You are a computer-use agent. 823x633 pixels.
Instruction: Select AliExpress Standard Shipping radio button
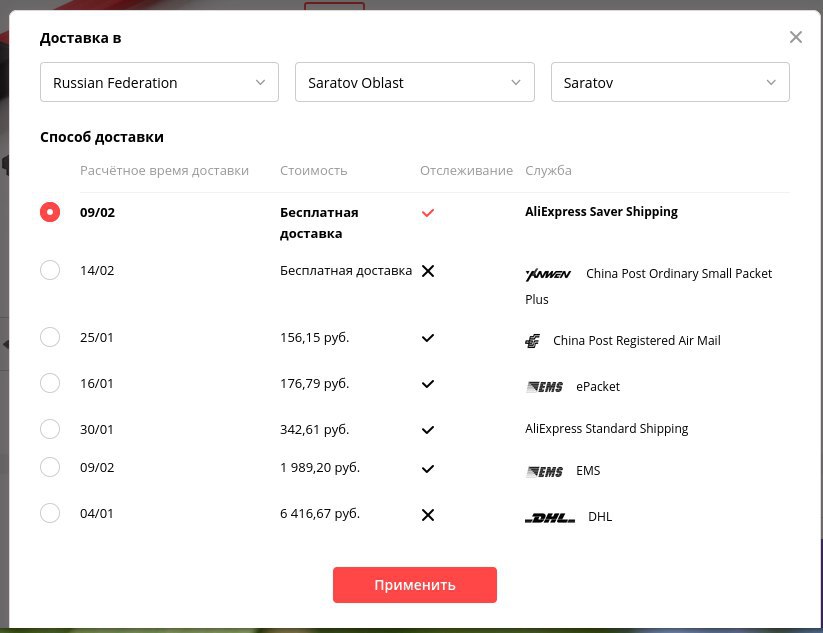click(50, 429)
